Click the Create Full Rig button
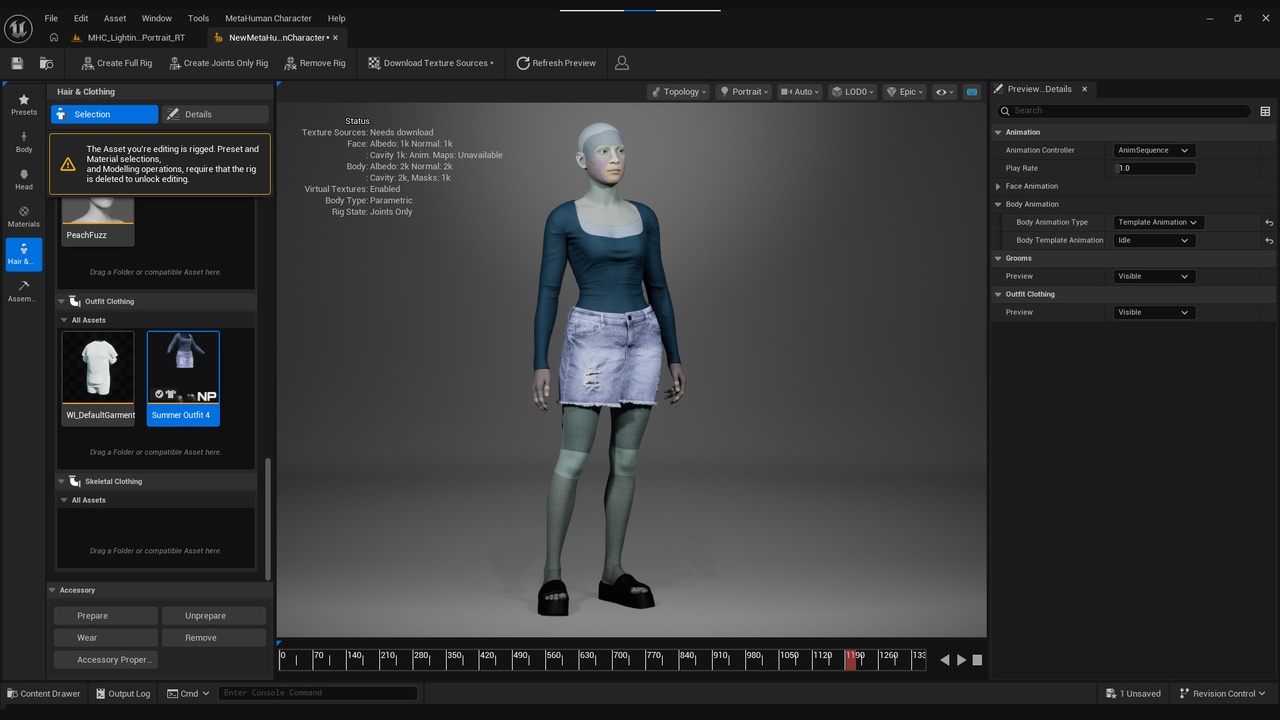Screen dimensions: 1280x720 [x=117, y=63]
